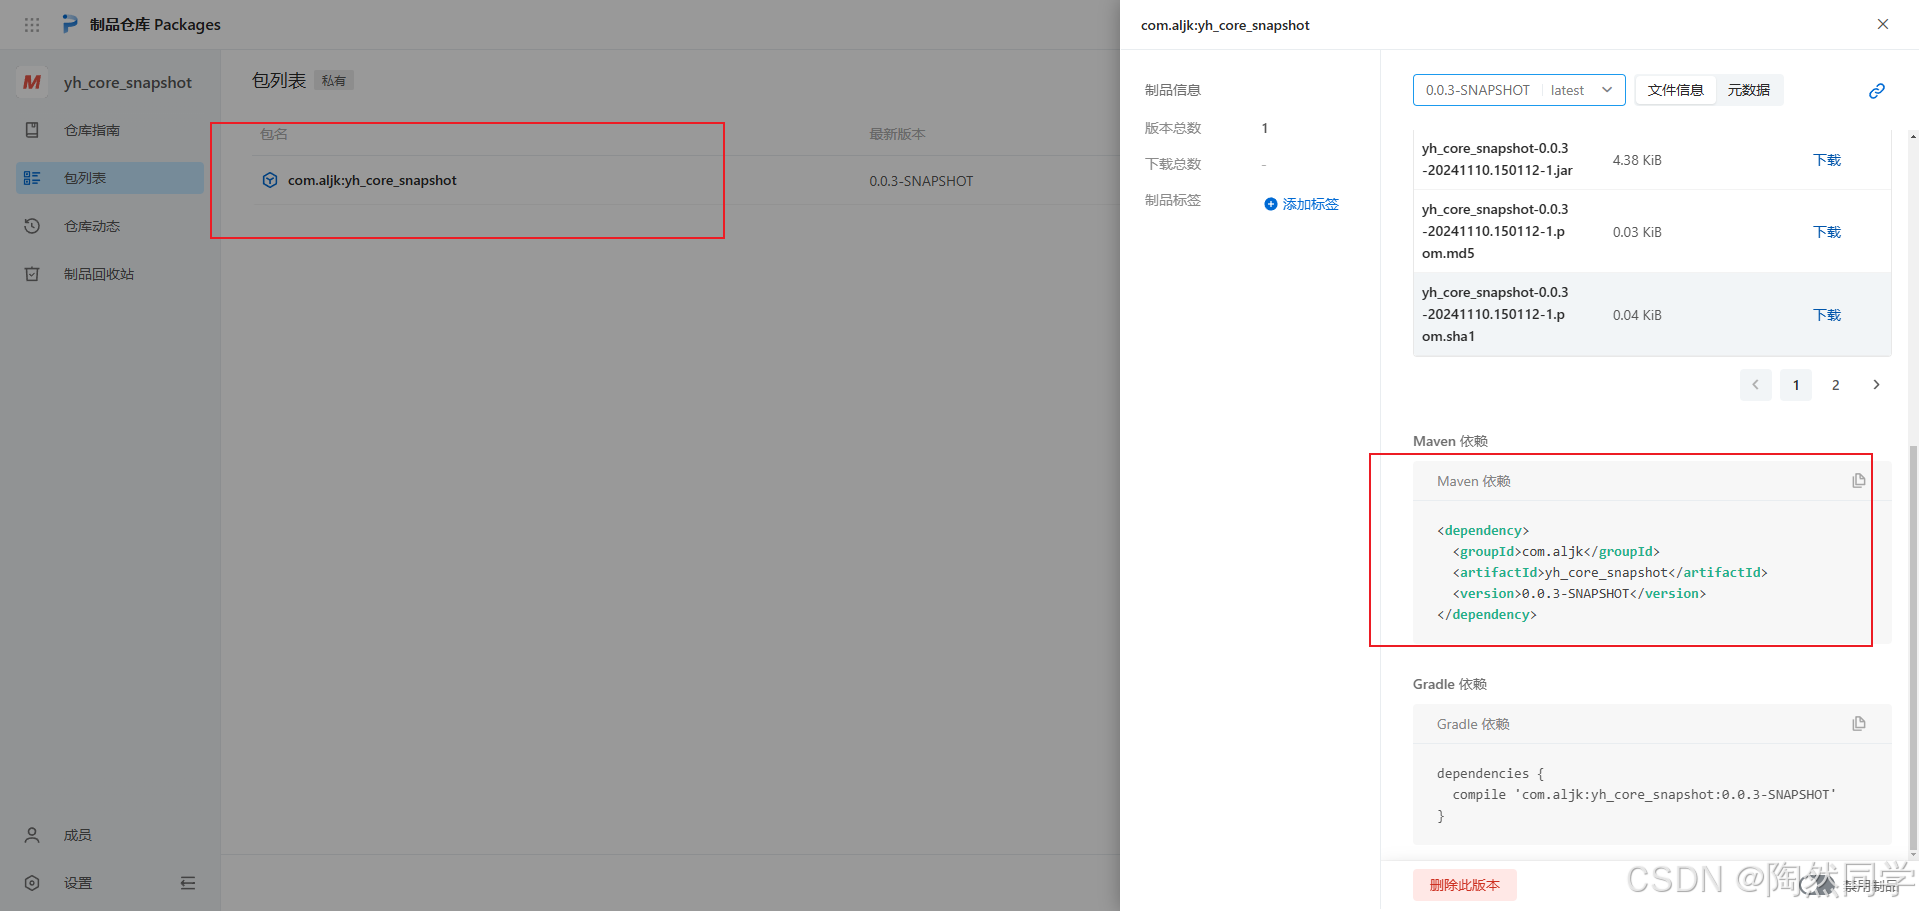Open 设置 in the sidebar
This screenshot has width=1920, height=911.
78,883
